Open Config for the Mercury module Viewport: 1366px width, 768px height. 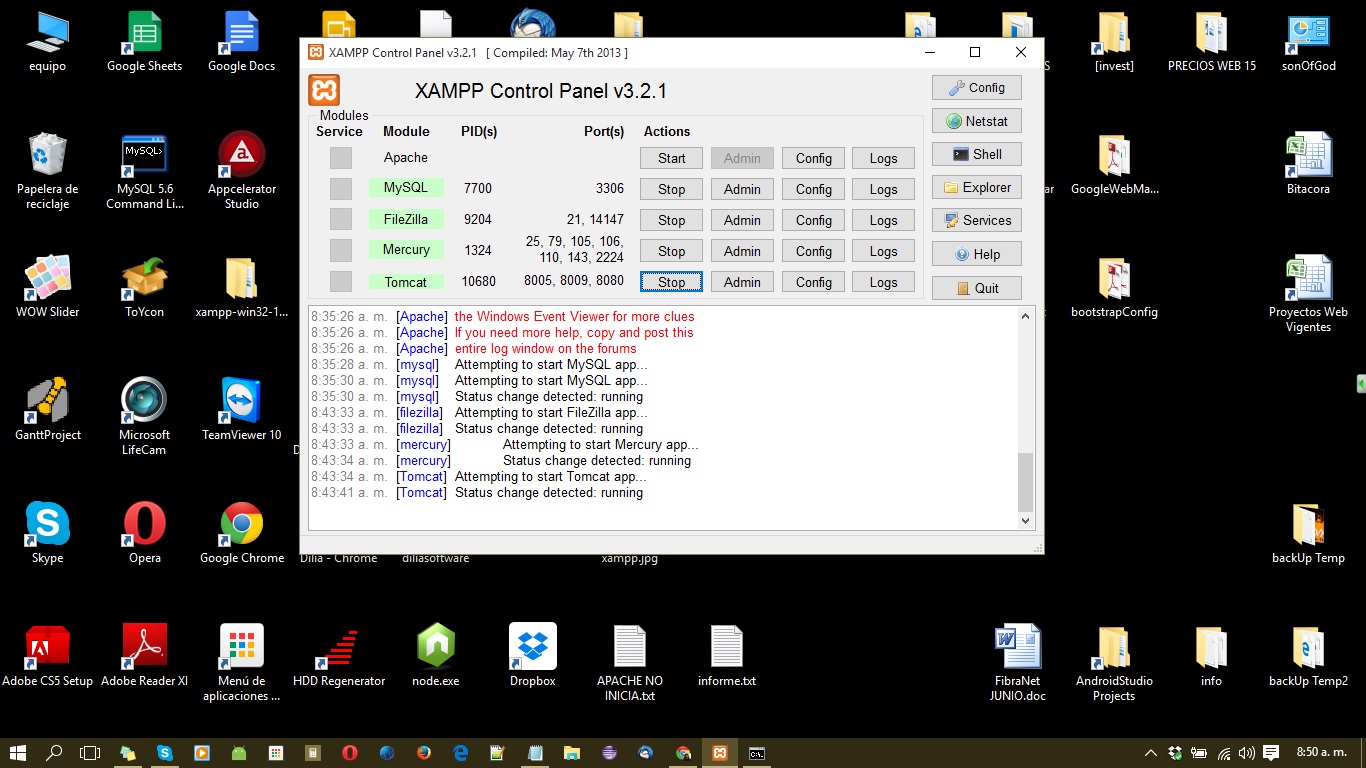[x=814, y=251]
